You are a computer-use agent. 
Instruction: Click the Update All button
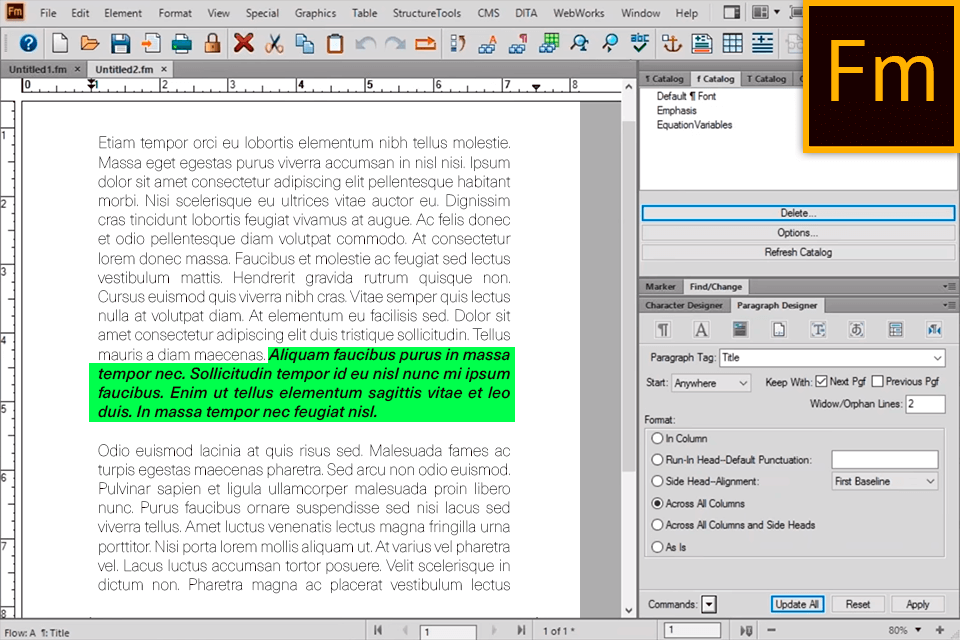[797, 604]
